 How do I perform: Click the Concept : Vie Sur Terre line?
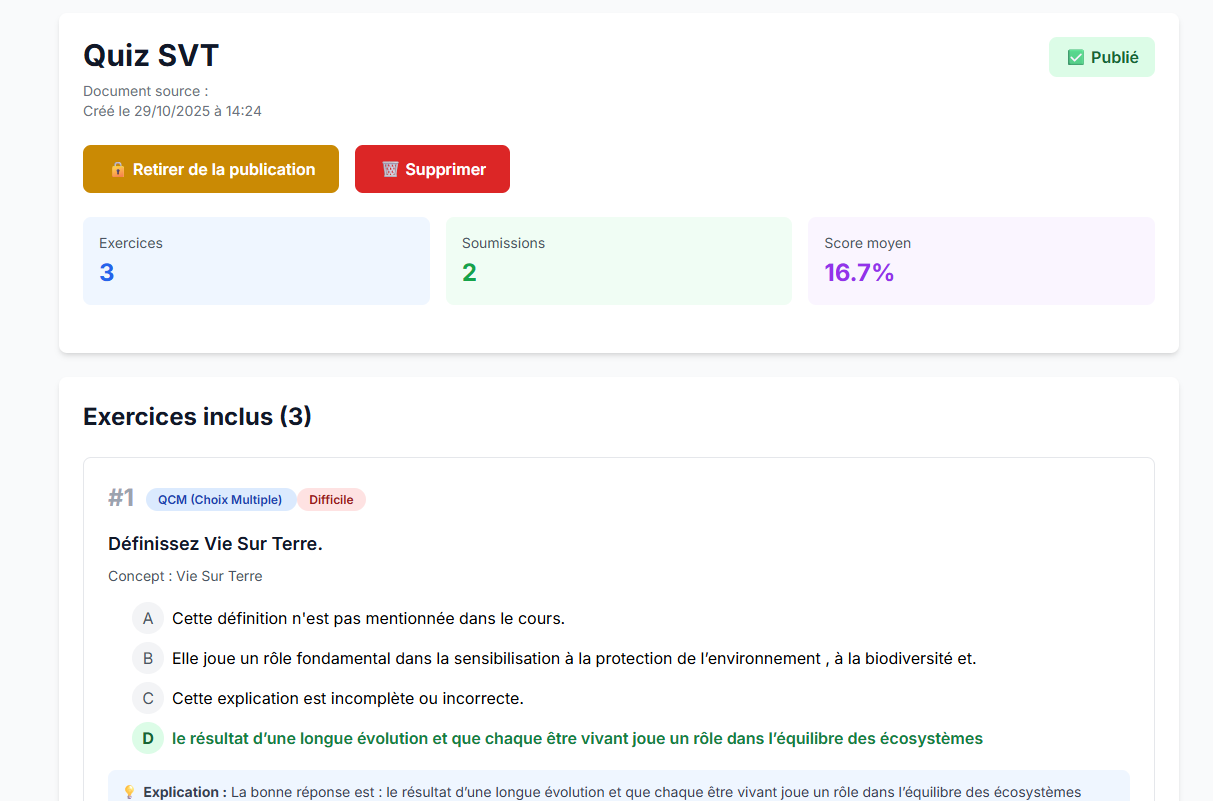(x=185, y=576)
